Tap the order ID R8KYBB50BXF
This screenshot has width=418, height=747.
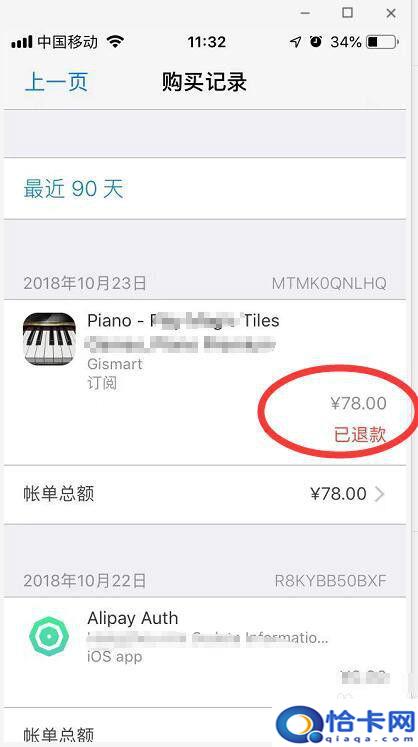(330, 581)
